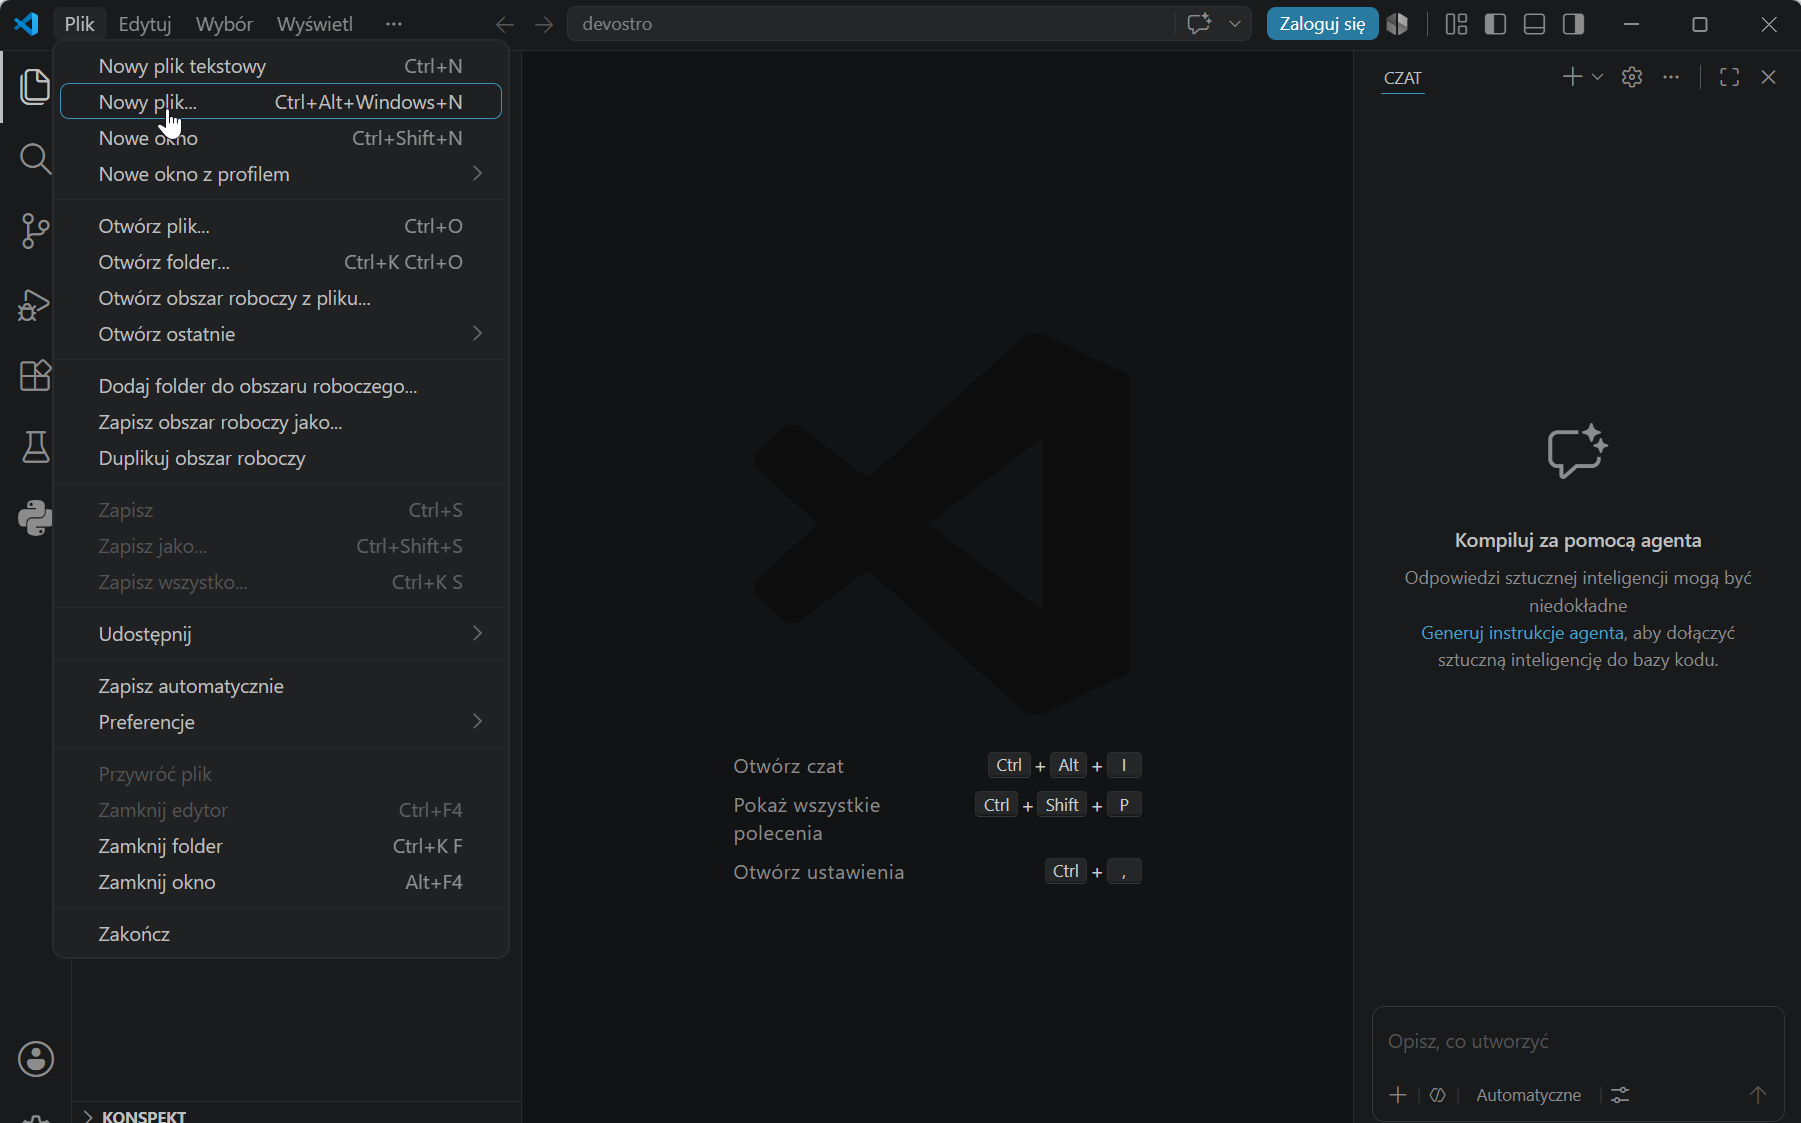Follow the Generuj instrukcje agenta link
Screen dimensions: 1801x1123
[x=1522, y=633]
